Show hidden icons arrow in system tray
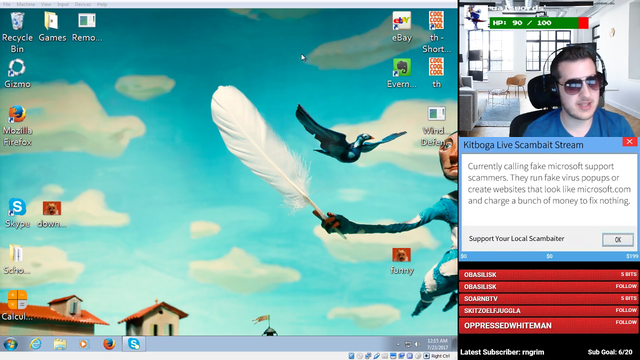 [x=398, y=344]
